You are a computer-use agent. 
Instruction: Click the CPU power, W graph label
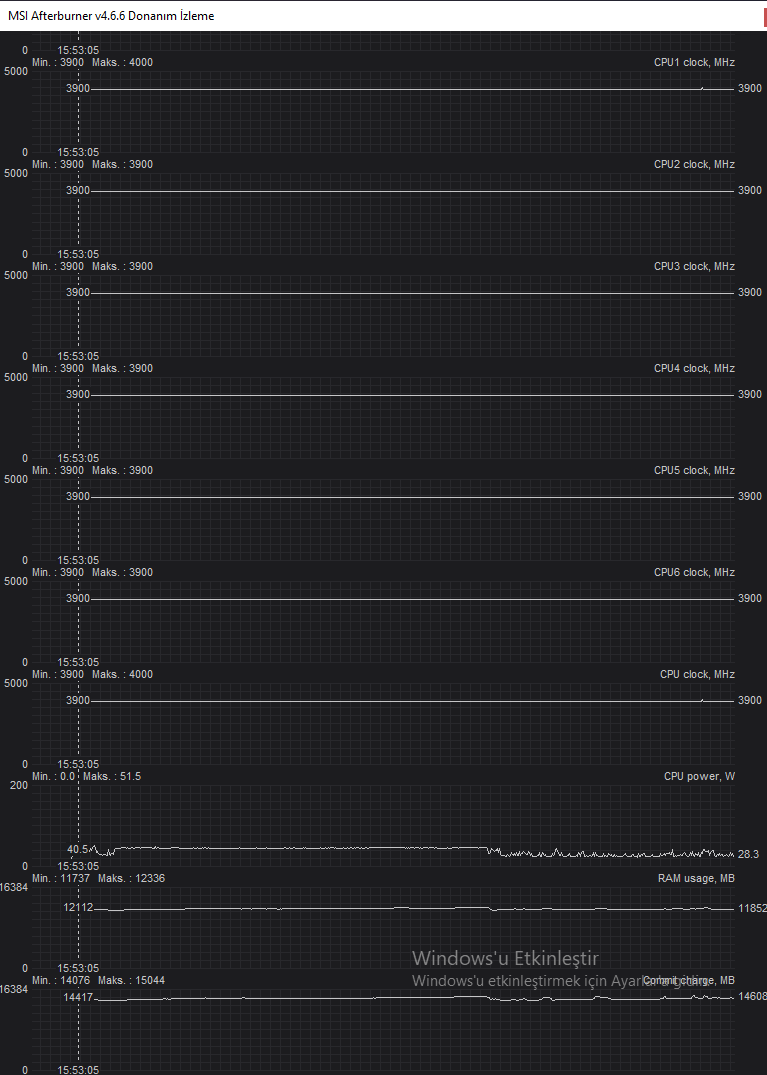click(x=699, y=777)
